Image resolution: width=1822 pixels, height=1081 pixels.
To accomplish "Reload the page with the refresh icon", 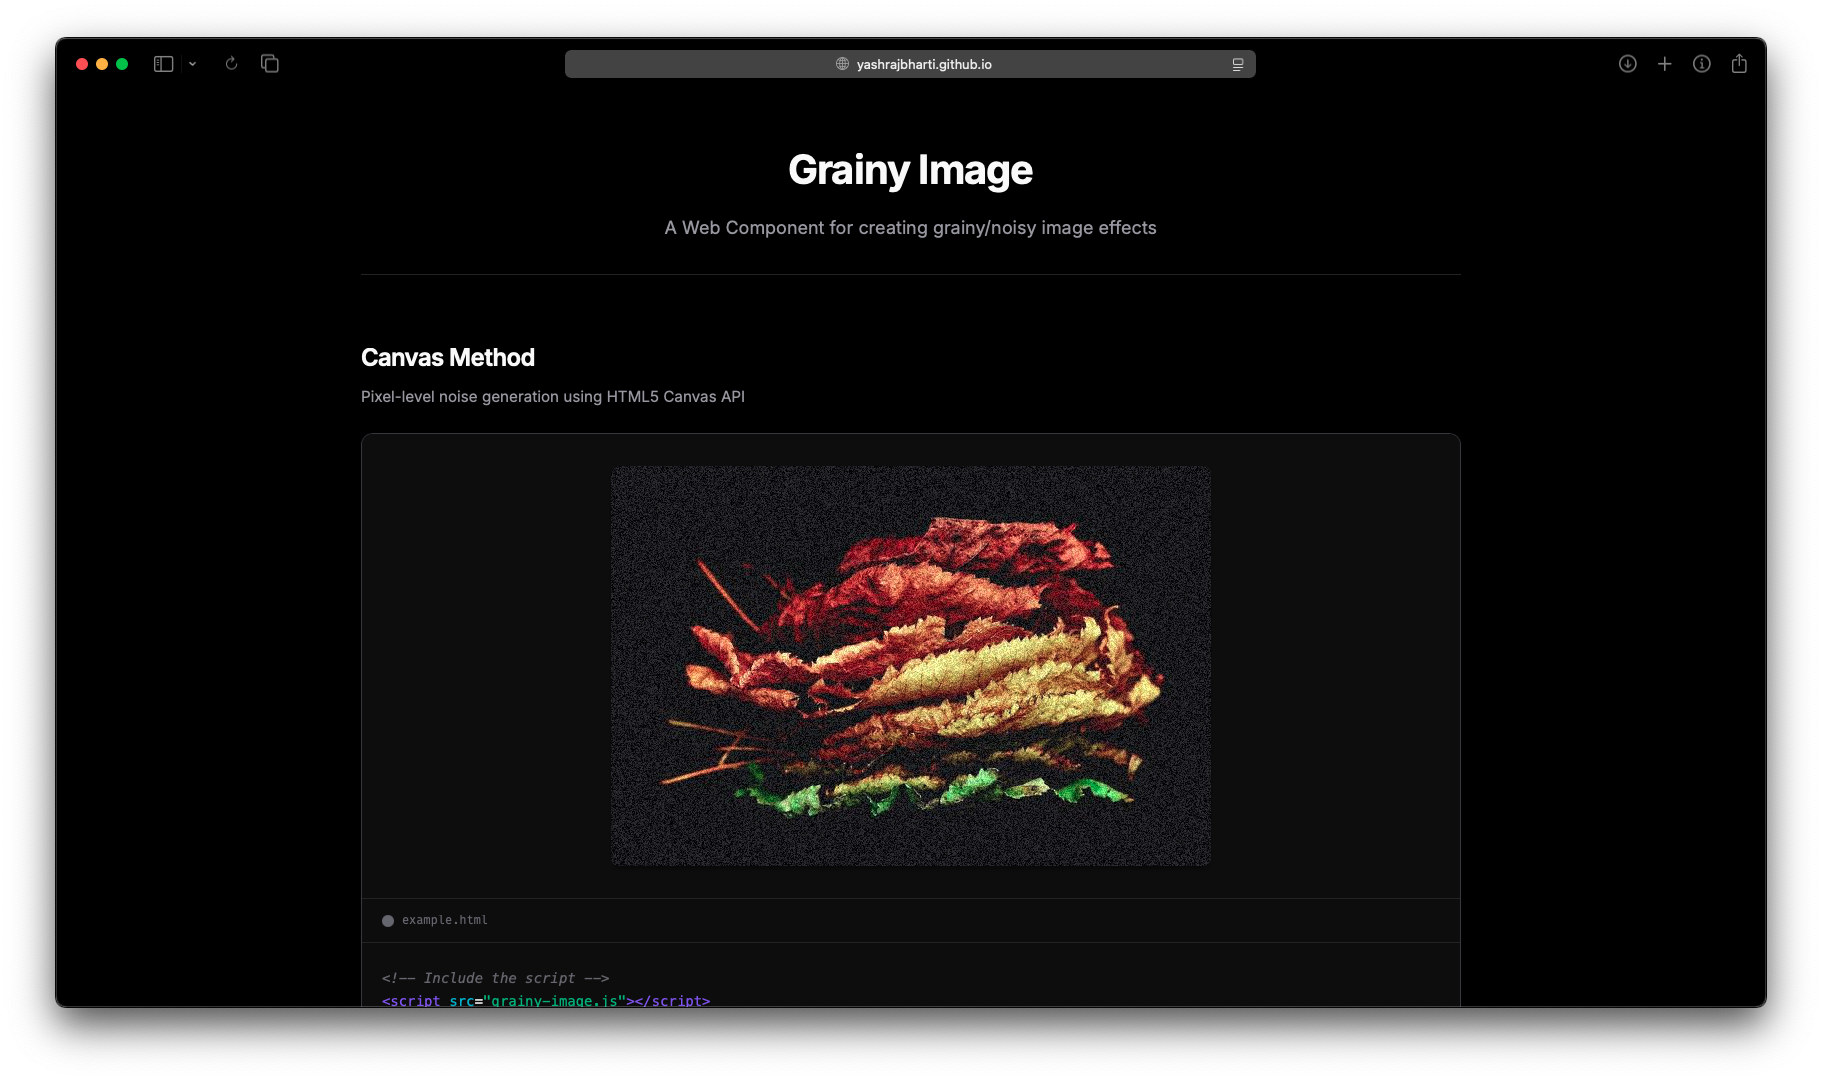I will (x=231, y=64).
